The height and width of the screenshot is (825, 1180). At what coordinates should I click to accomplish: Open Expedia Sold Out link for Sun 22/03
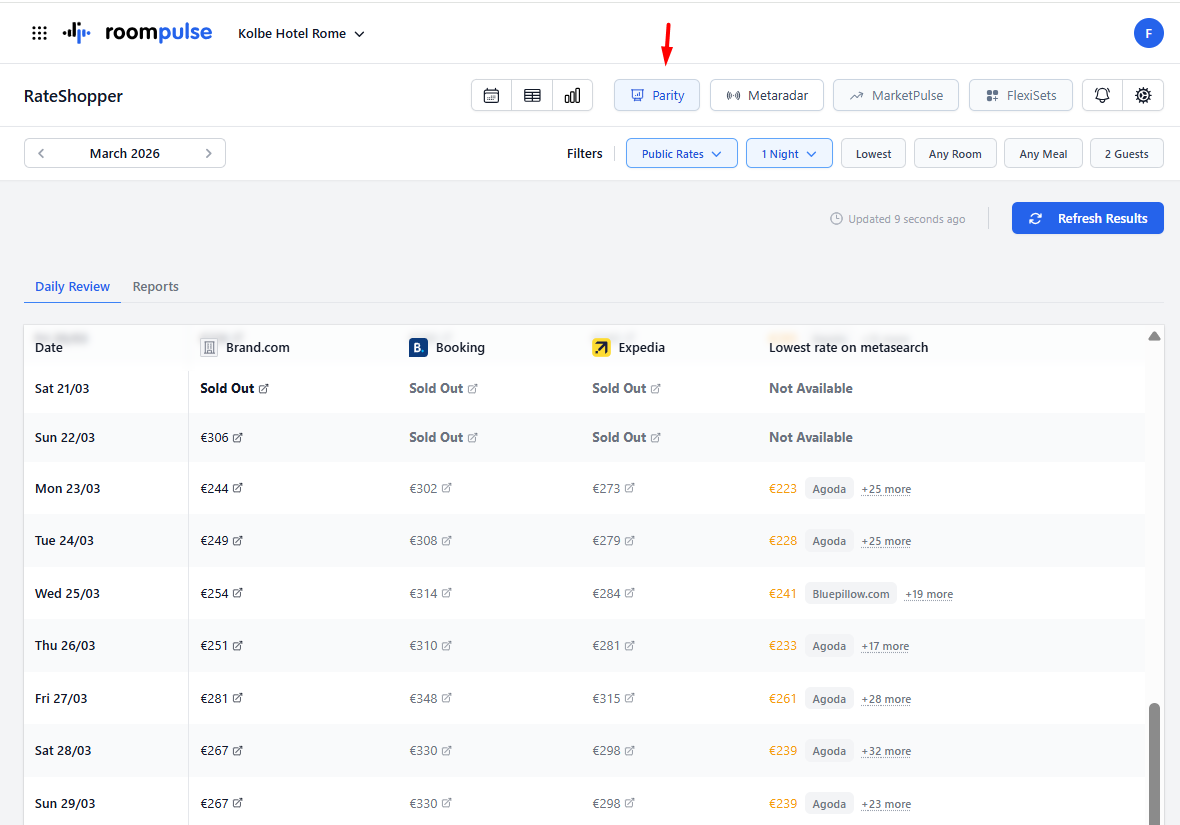(x=655, y=437)
